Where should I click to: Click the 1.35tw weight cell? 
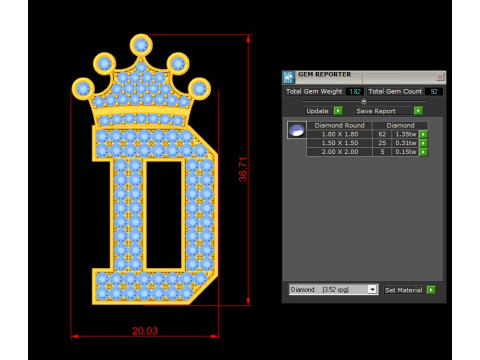coord(405,134)
